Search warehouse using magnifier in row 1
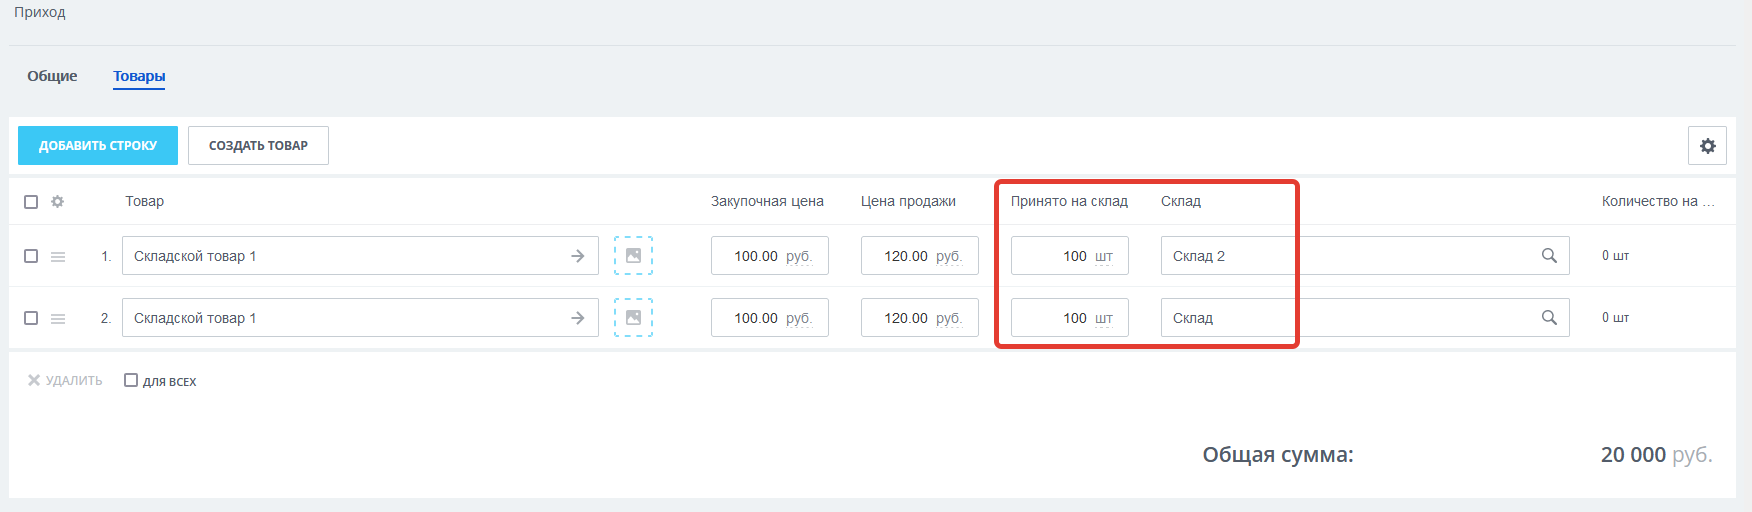This screenshot has height=512, width=1752. 1549,256
